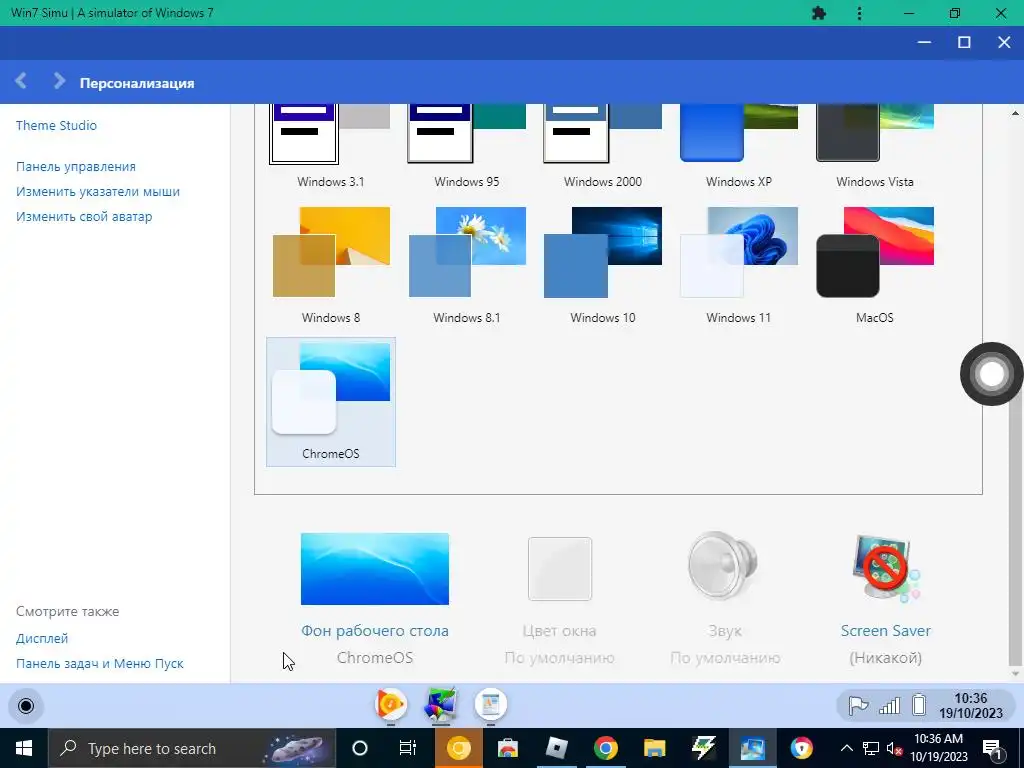Maximize the Персонализация inner window
Screen dimensions: 1024x768
tap(964, 42)
